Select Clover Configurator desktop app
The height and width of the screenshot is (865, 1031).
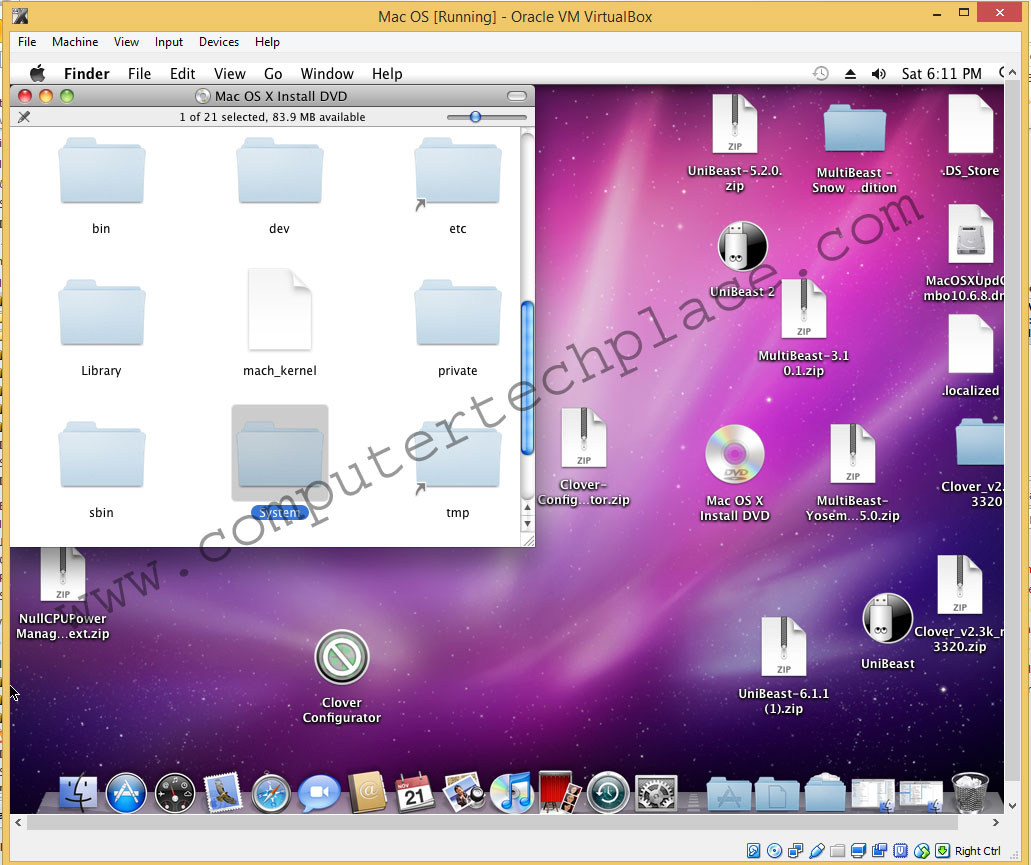tap(342, 657)
